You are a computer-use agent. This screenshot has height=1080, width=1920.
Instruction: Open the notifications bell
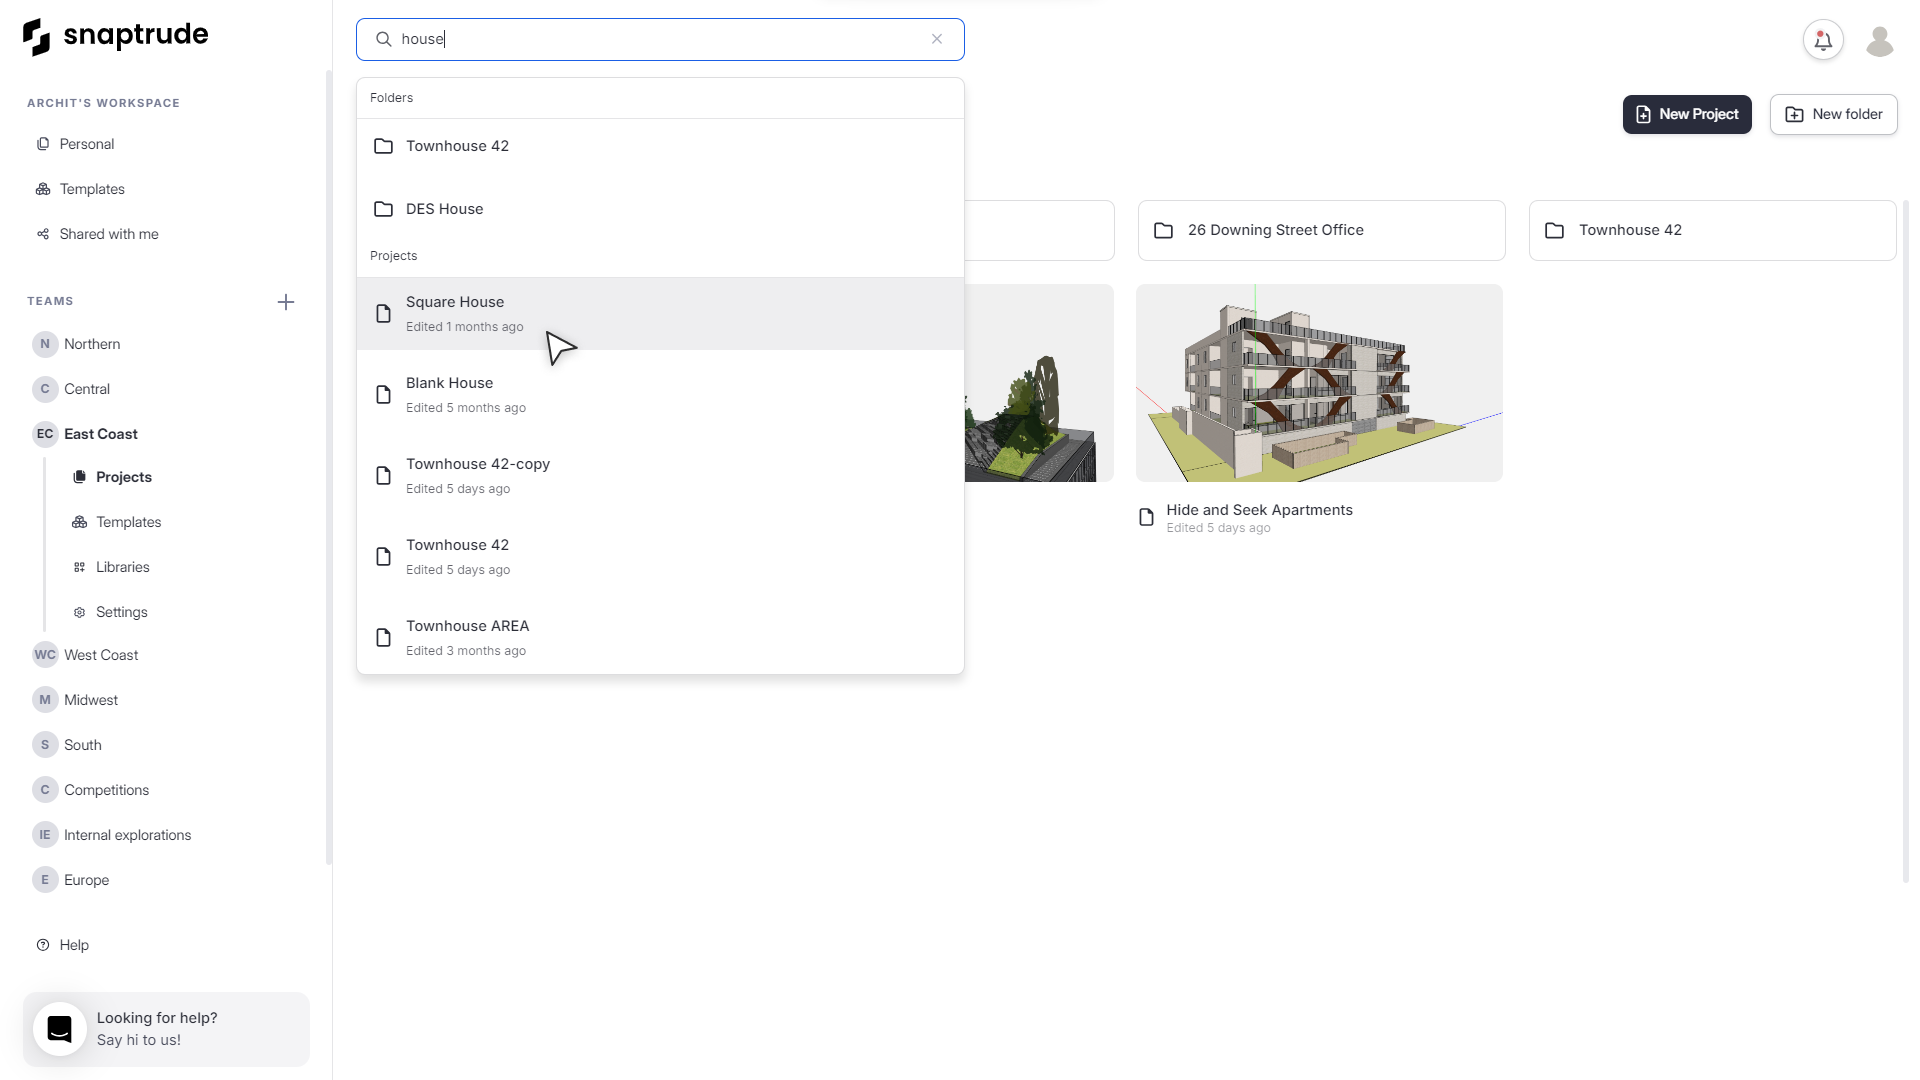1823,40
